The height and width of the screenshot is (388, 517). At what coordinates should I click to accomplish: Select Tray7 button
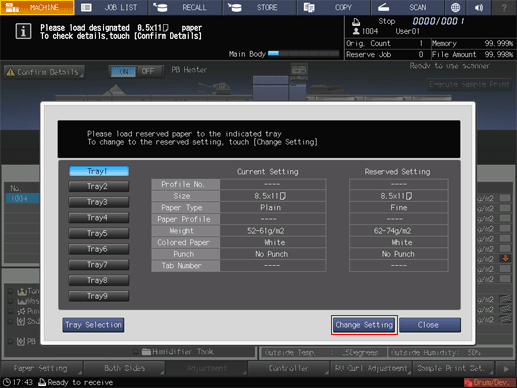99,265
